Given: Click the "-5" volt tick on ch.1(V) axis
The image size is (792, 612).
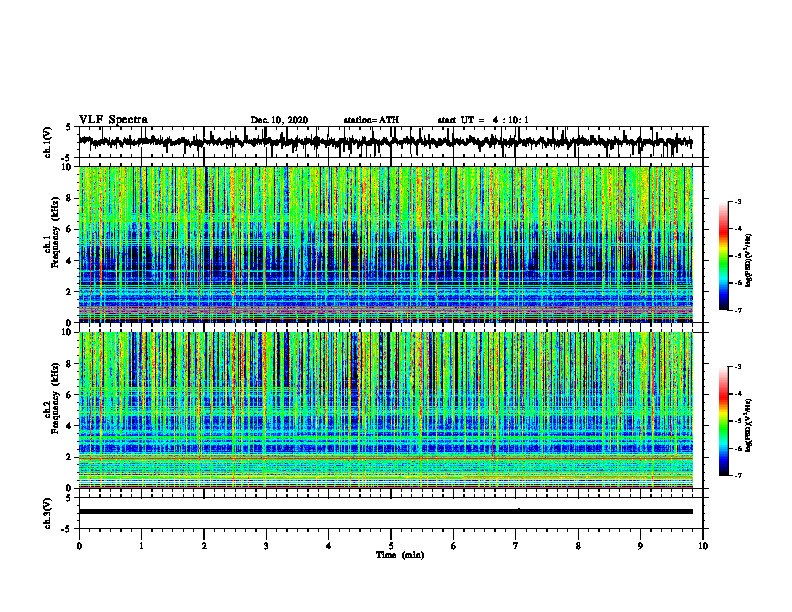Looking at the screenshot, I should click(x=67, y=158).
